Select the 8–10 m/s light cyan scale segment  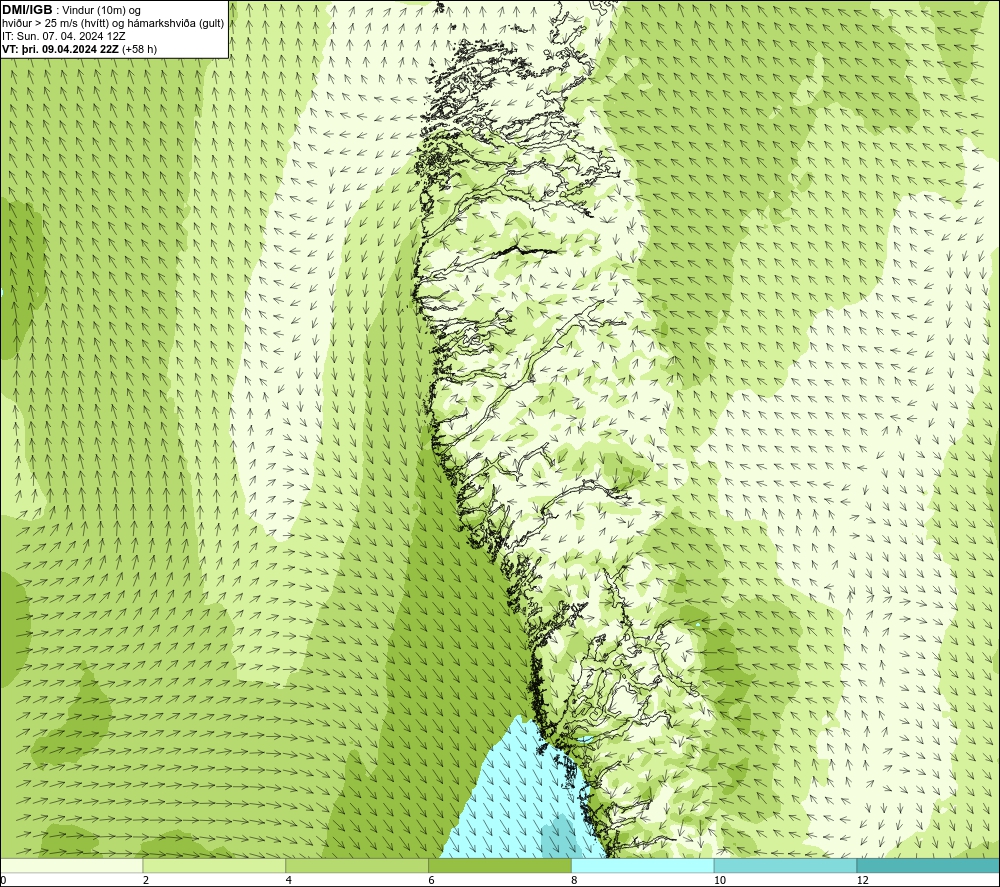[x=643, y=866]
